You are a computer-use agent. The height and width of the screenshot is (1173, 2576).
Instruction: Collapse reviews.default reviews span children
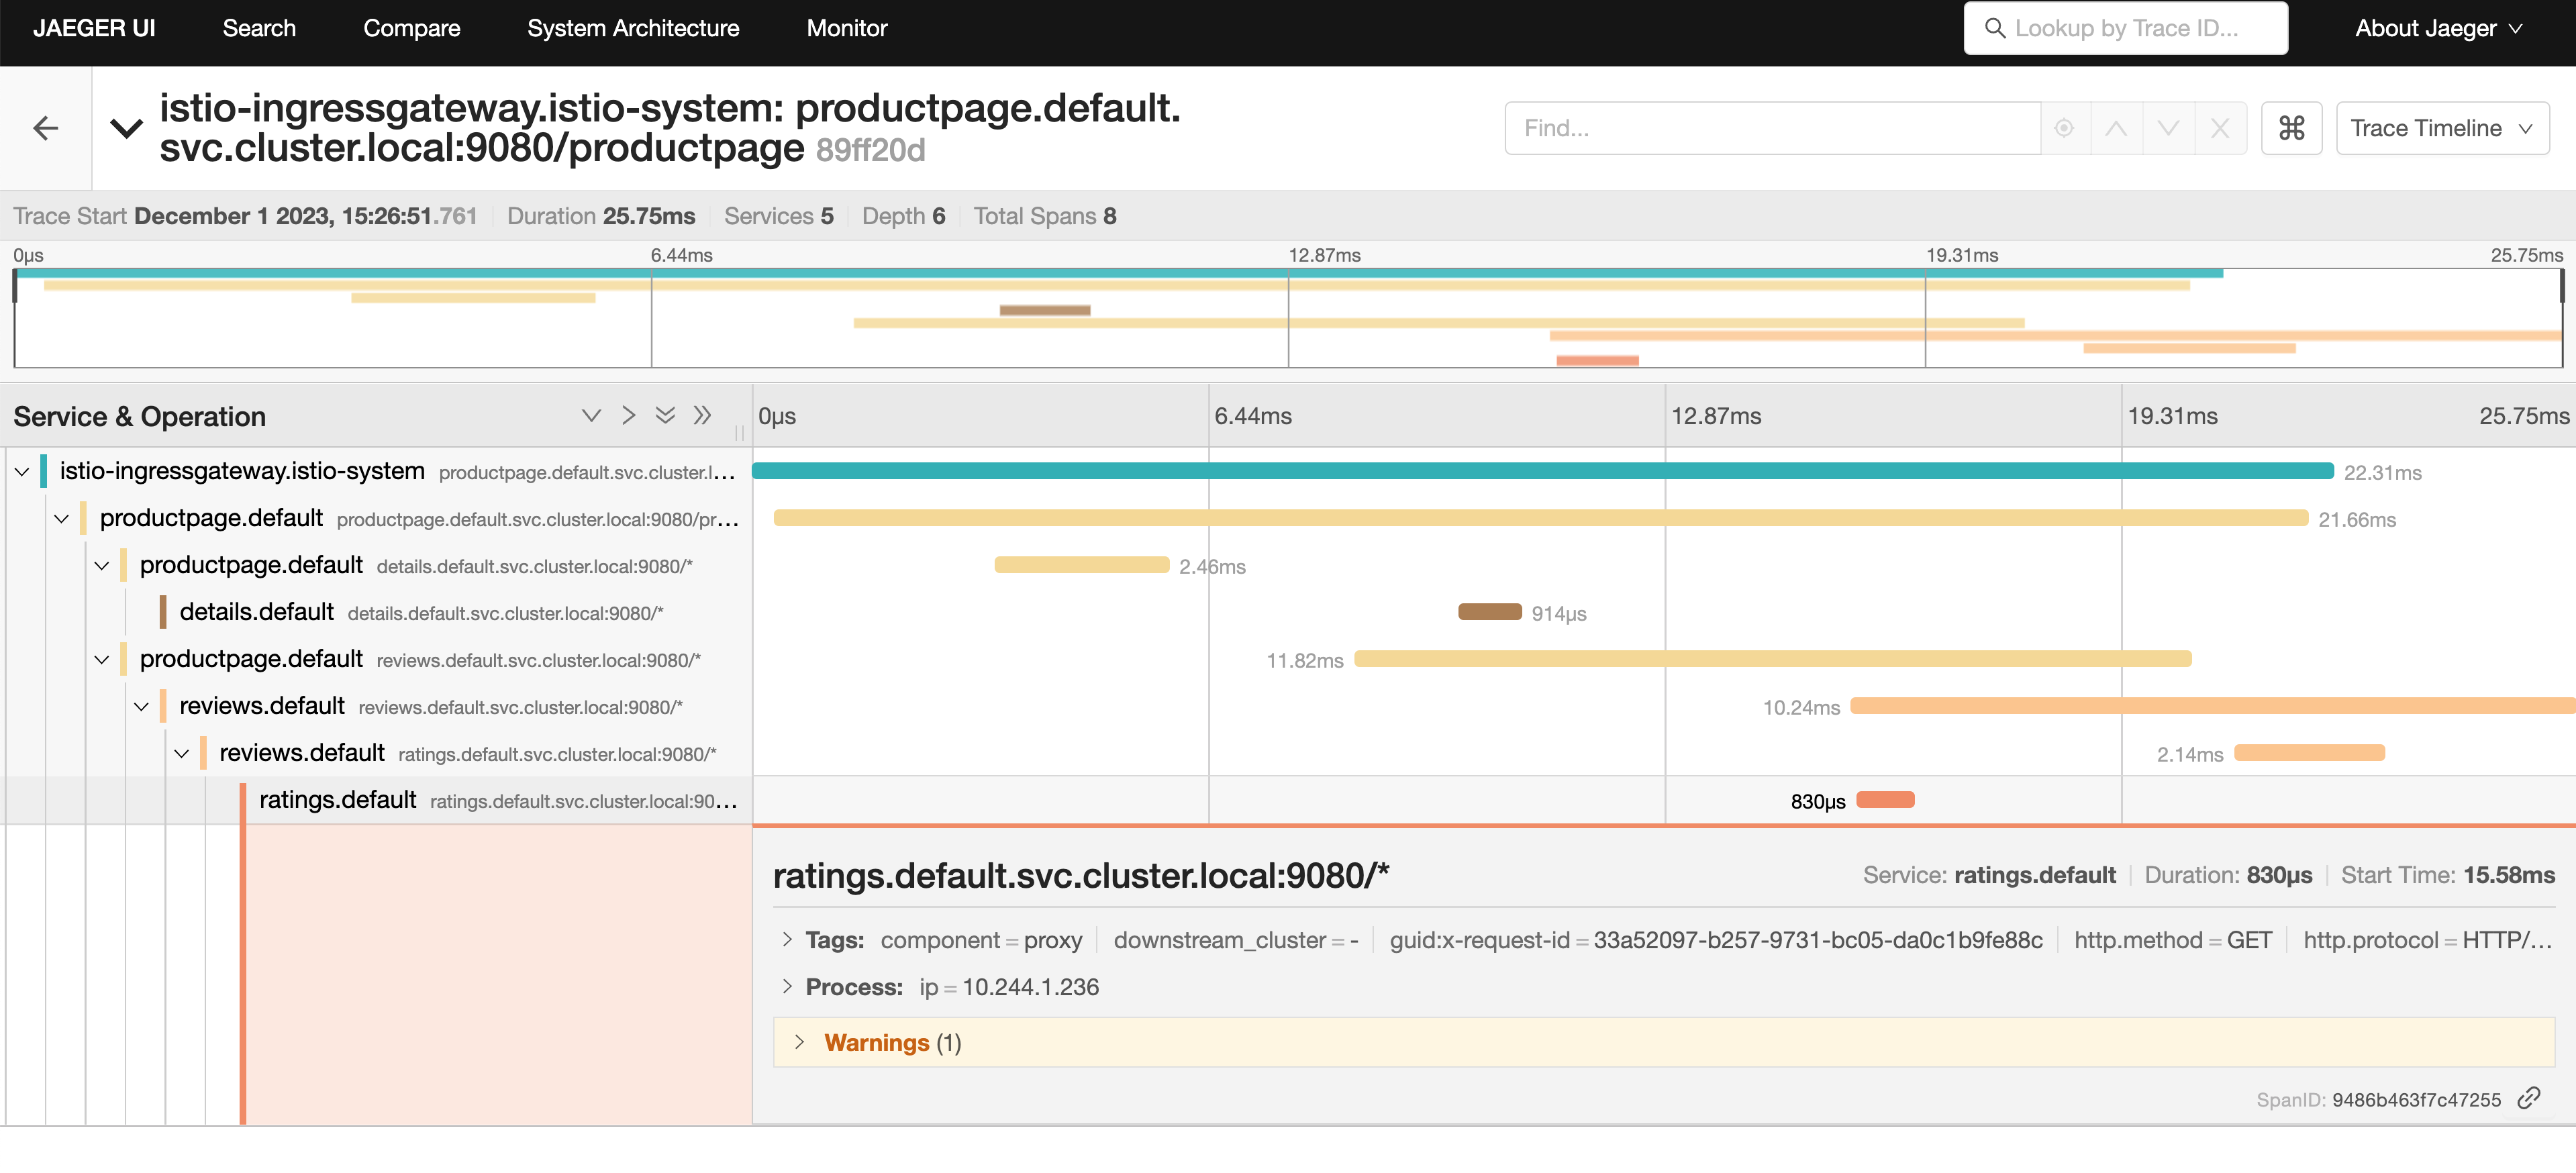[142, 706]
